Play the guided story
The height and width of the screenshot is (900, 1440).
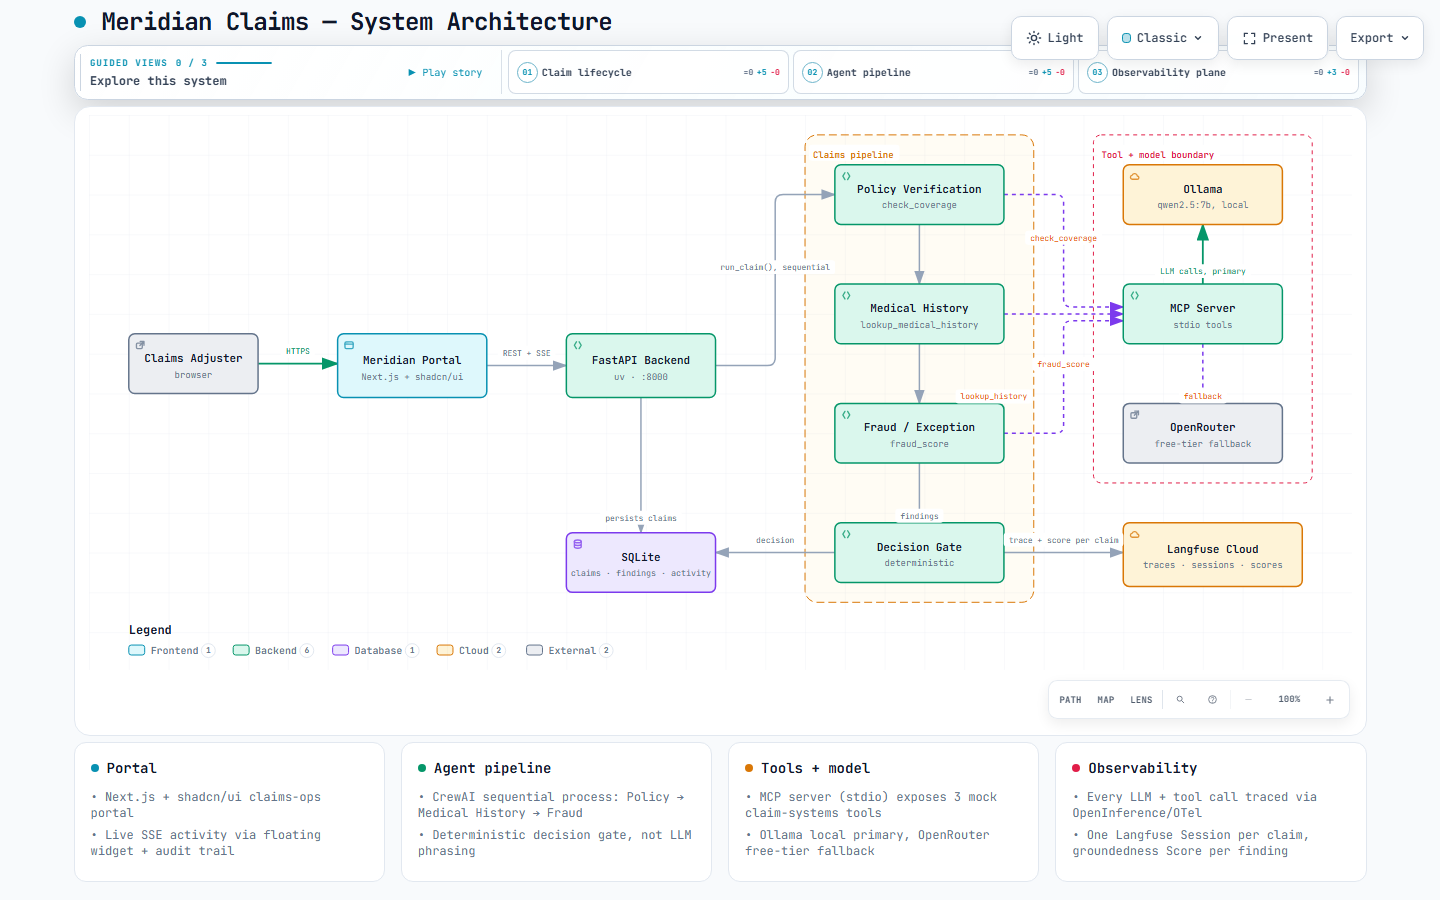445,72
